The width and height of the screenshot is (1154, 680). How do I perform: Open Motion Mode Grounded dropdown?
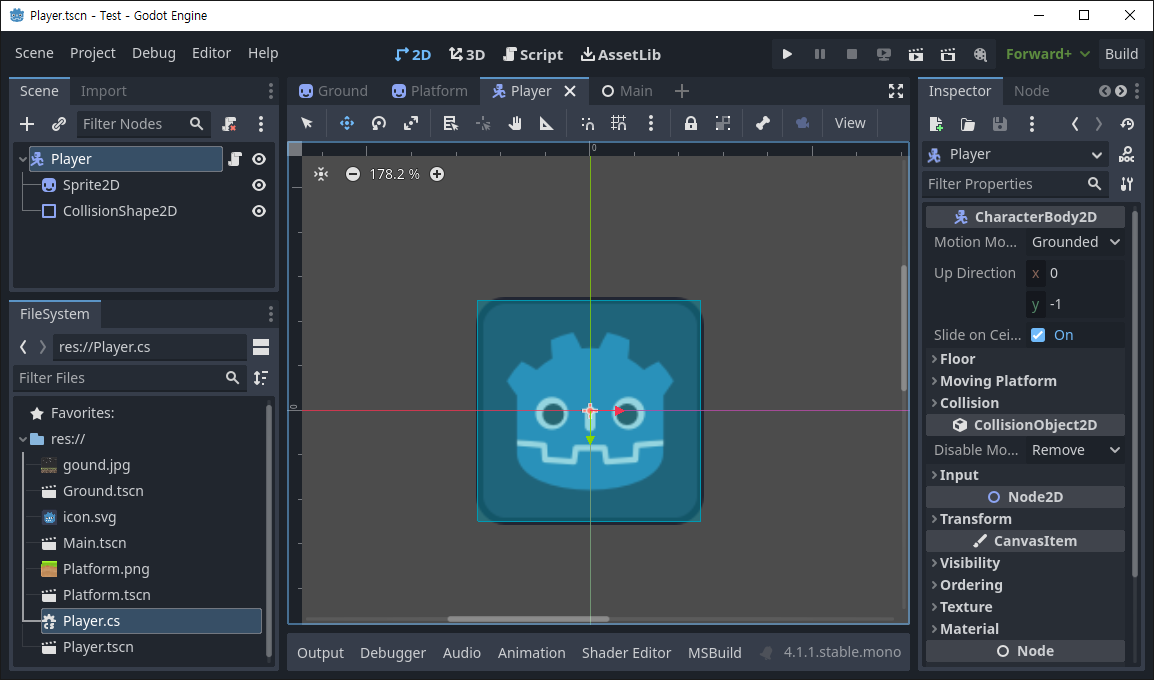(1075, 242)
